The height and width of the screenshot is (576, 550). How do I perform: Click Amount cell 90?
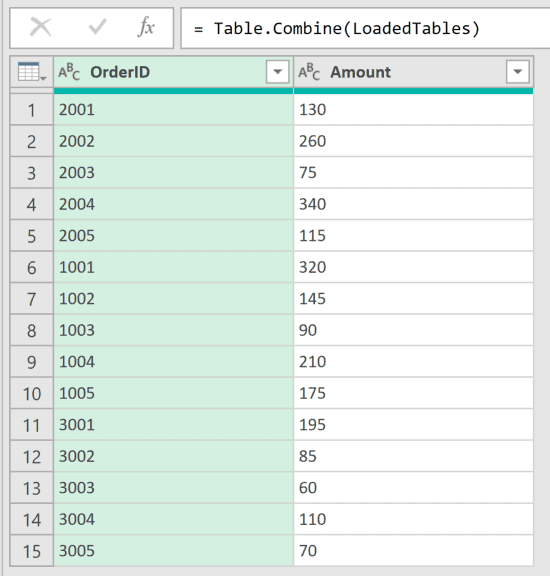(413, 331)
